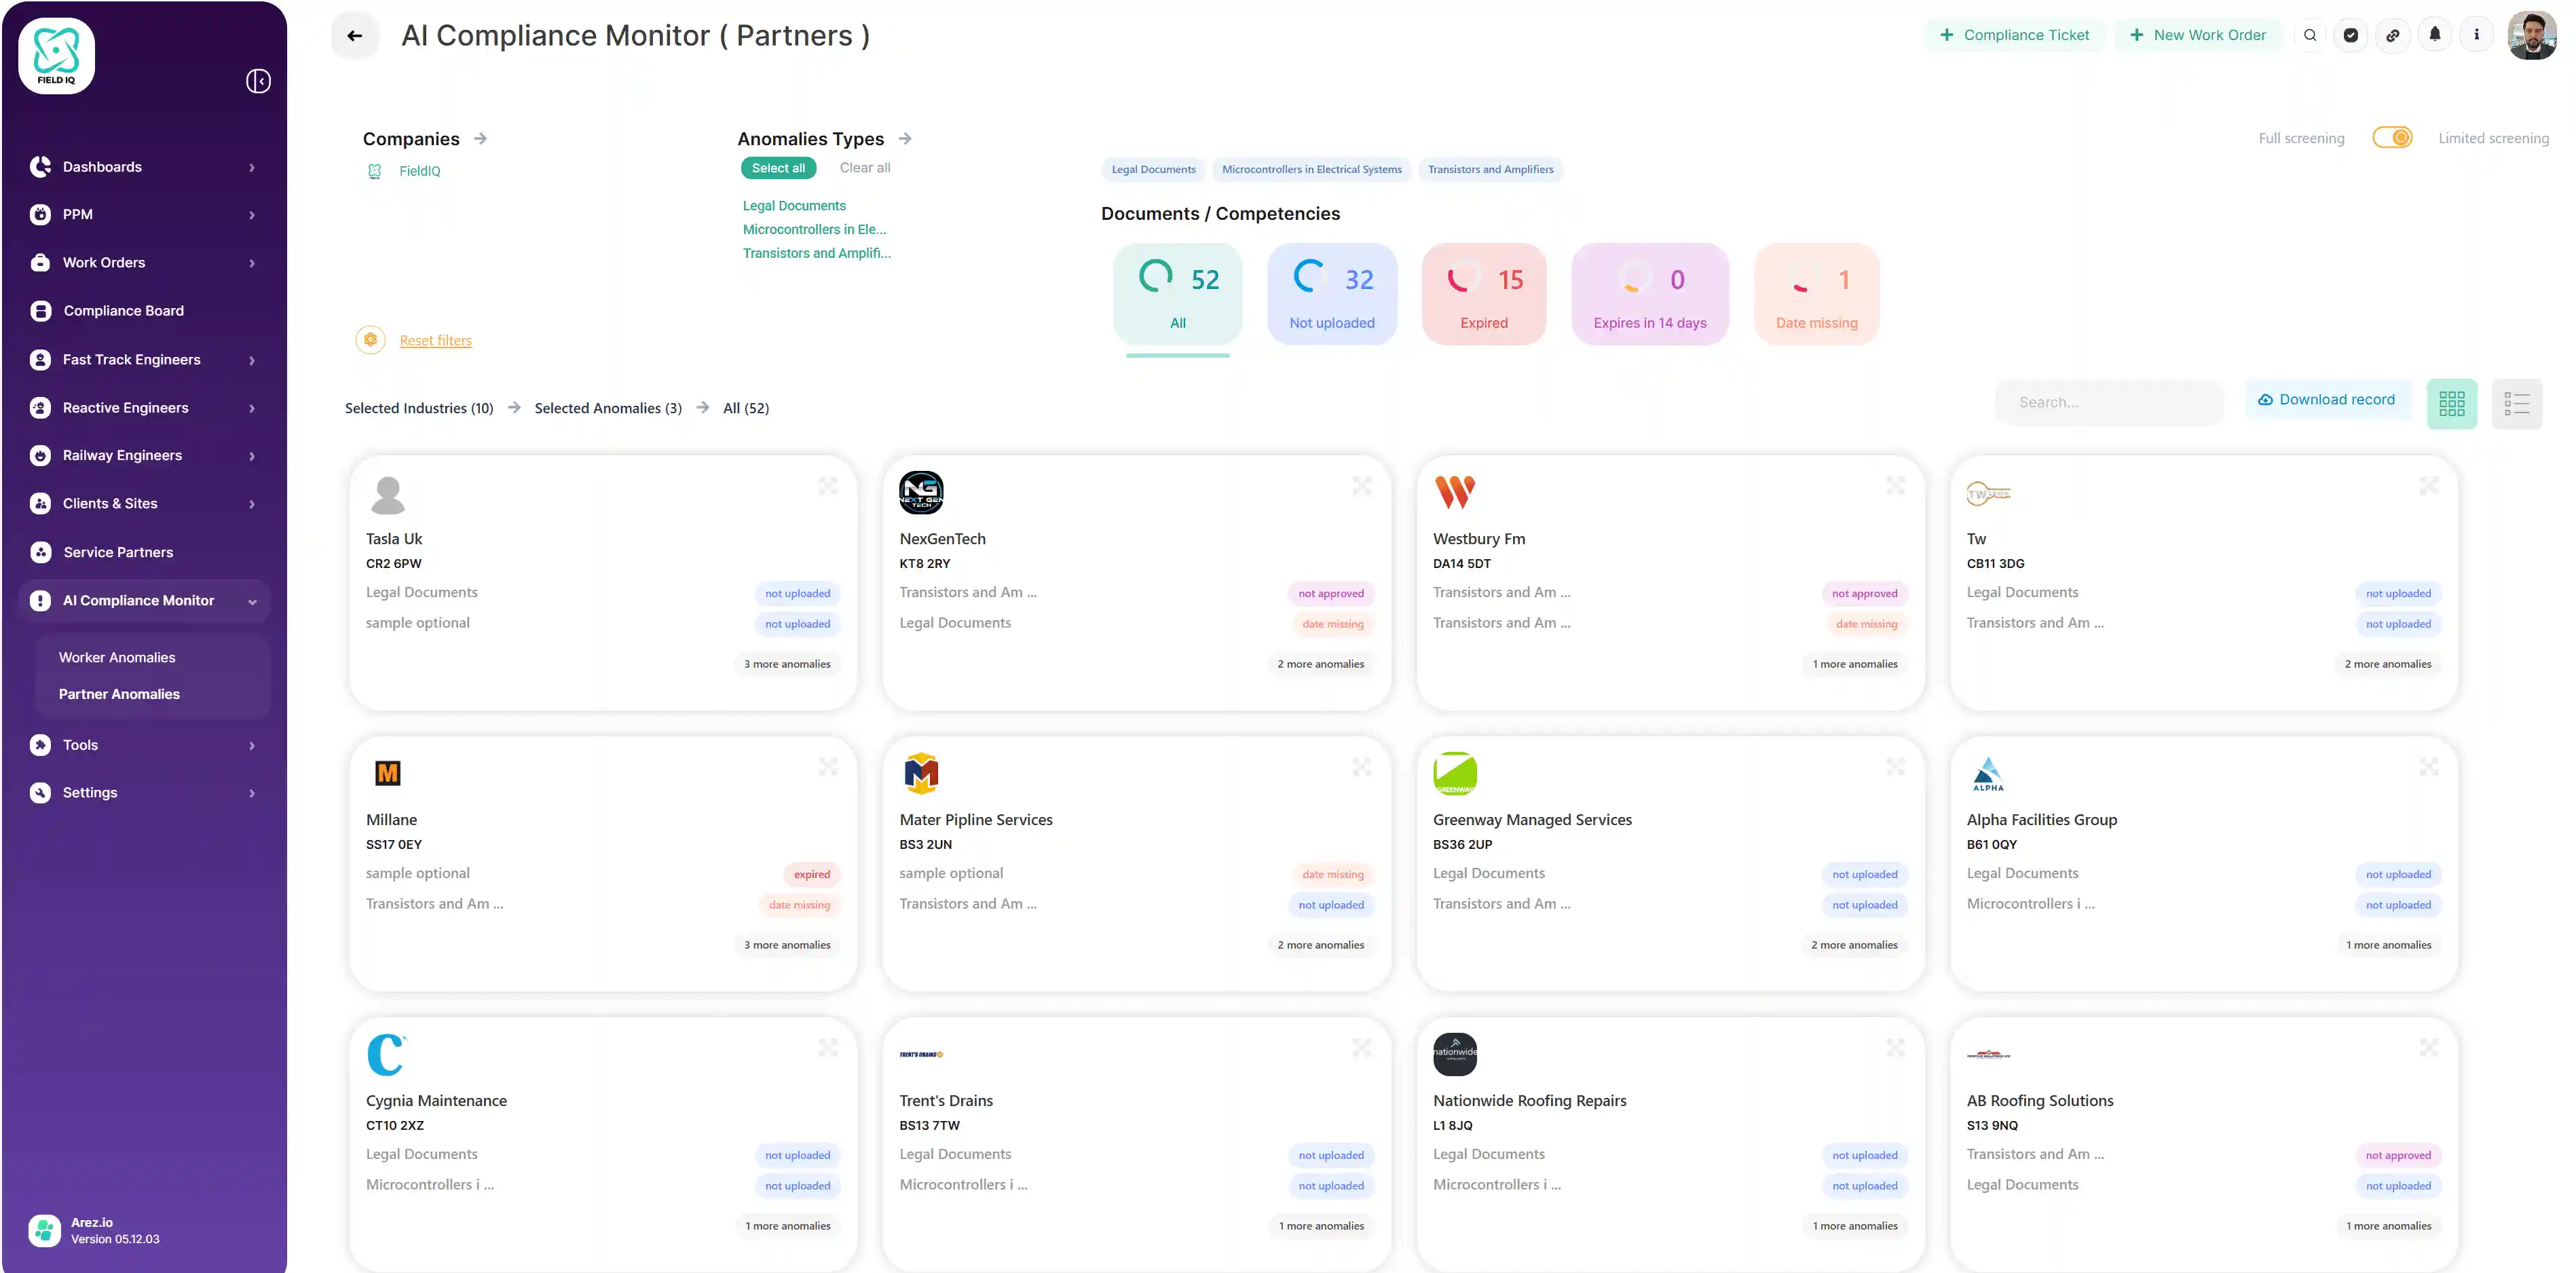Toggle the FieldIQ company filter

tap(405, 171)
